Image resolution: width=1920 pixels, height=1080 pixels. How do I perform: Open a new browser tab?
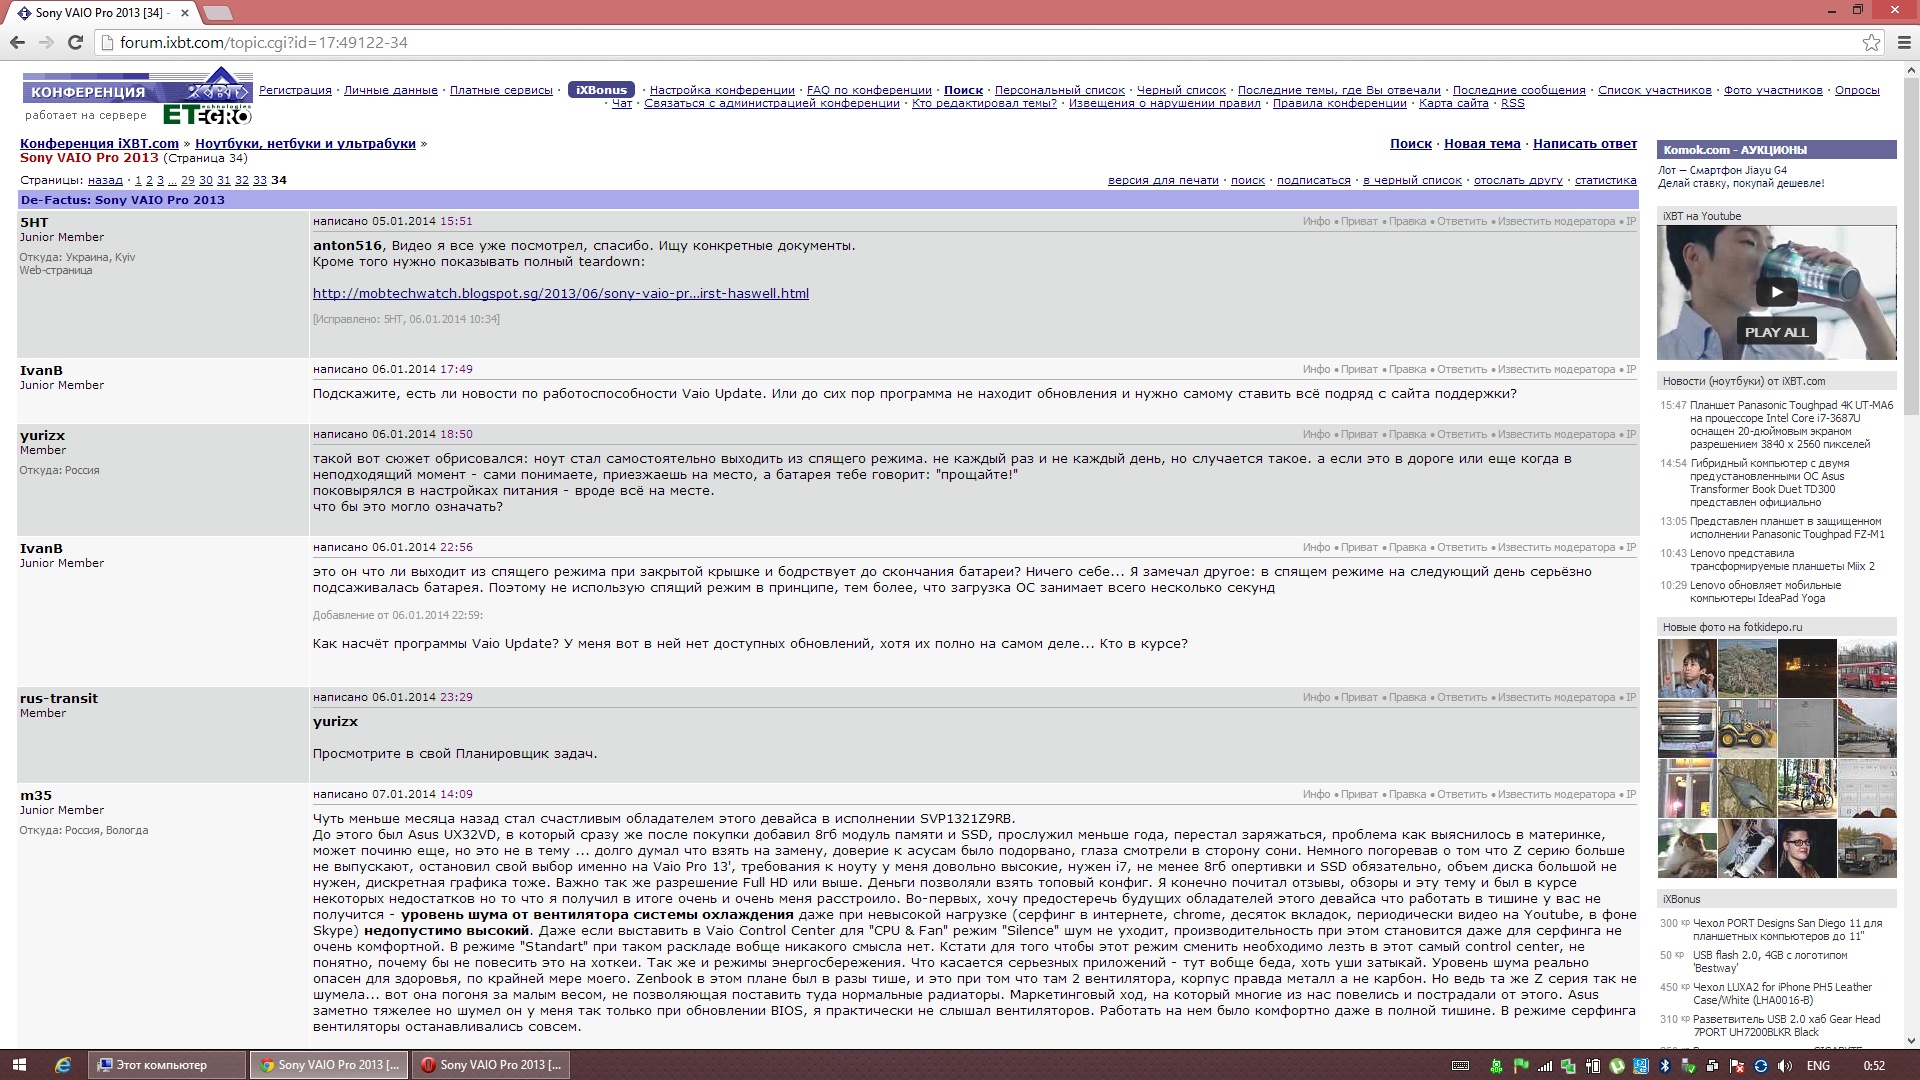pyautogui.click(x=218, y=13)
